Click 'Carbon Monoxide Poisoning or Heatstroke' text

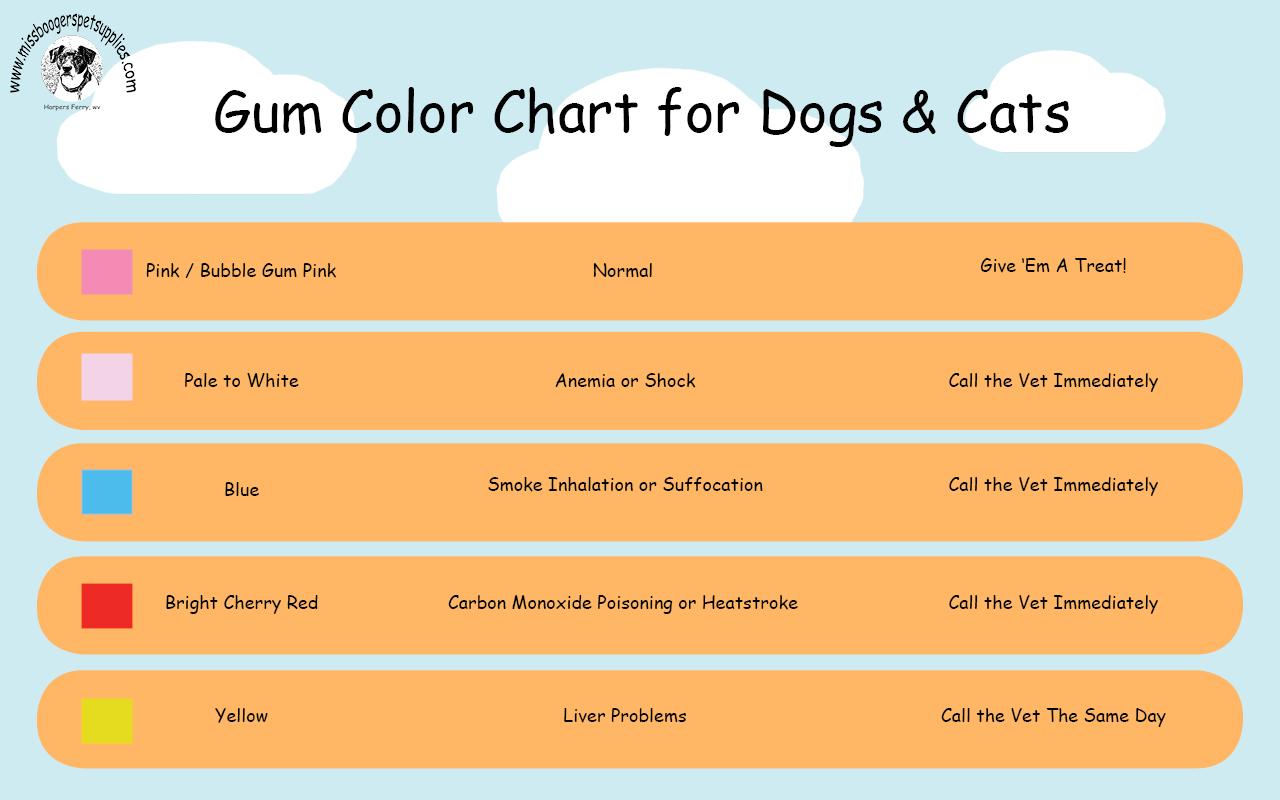pos(622,603)
